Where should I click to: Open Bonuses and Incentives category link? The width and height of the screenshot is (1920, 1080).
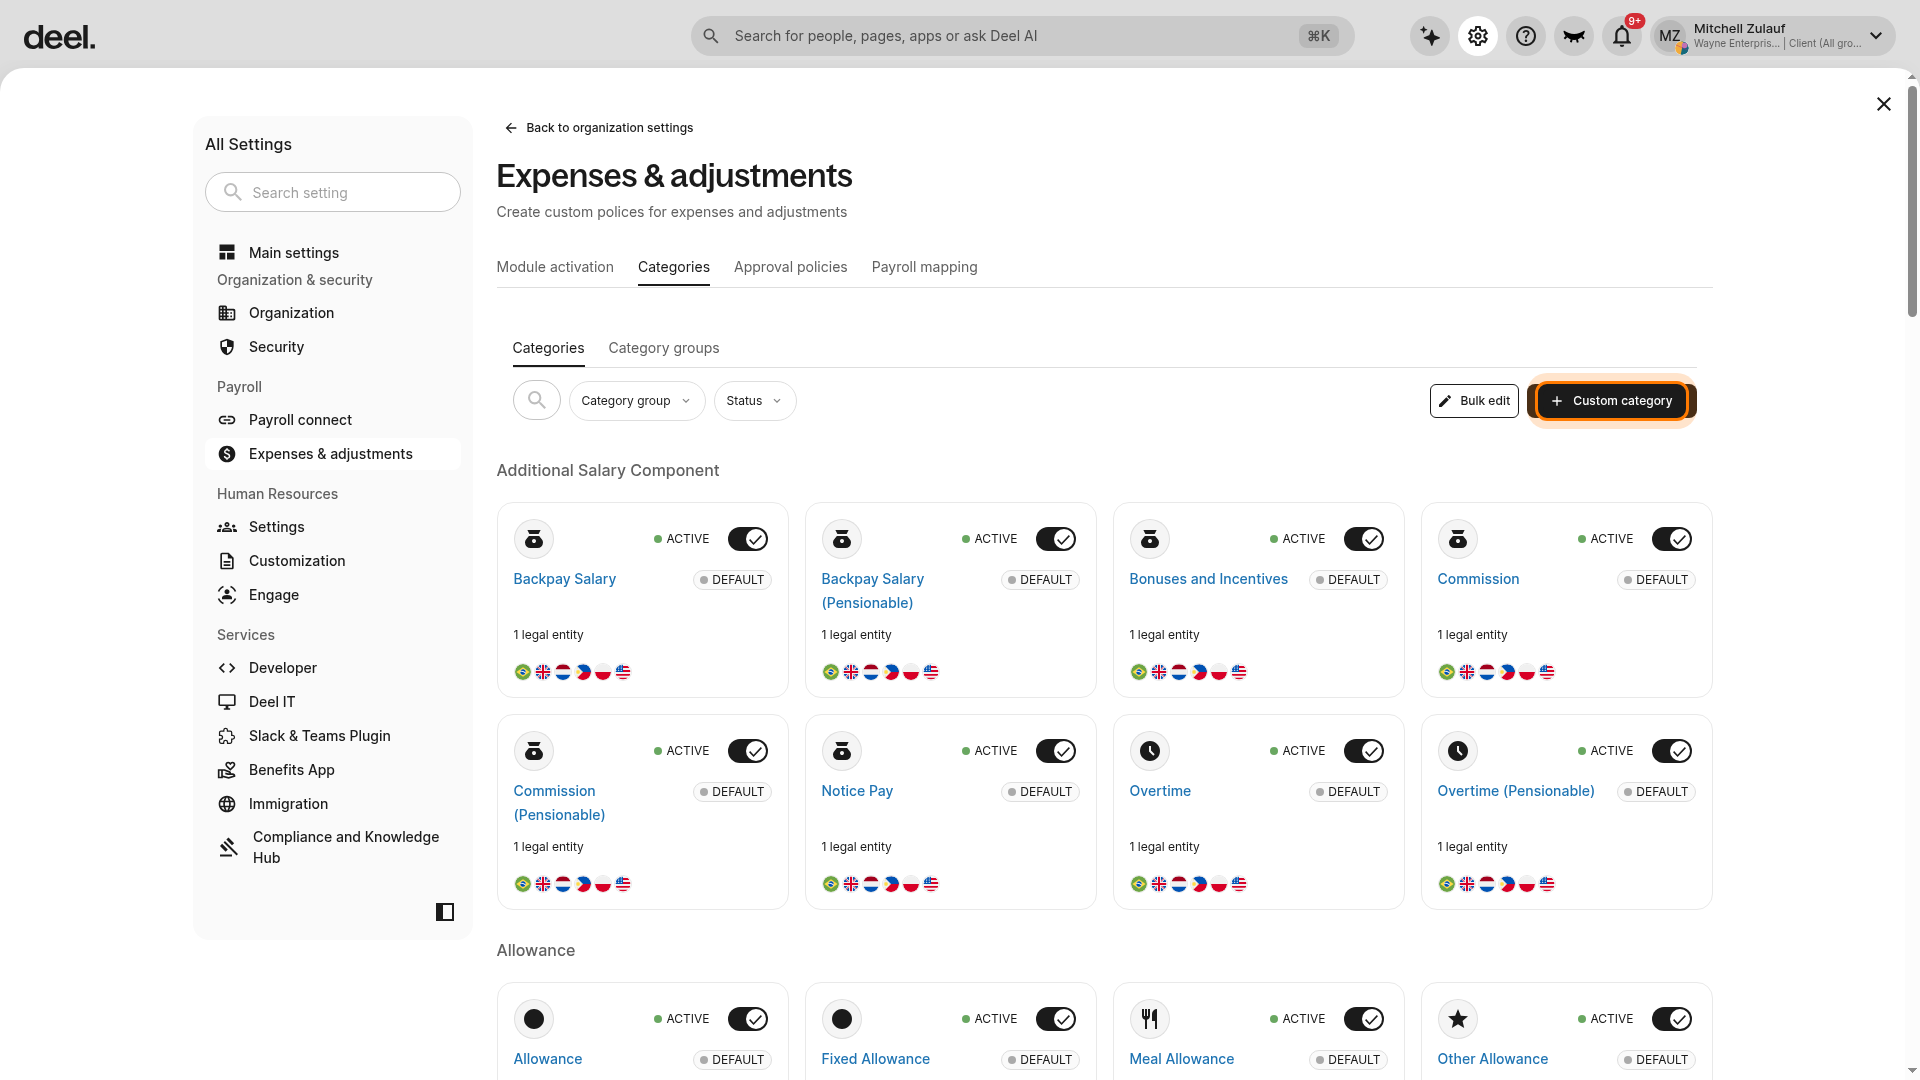point(1208,579)
